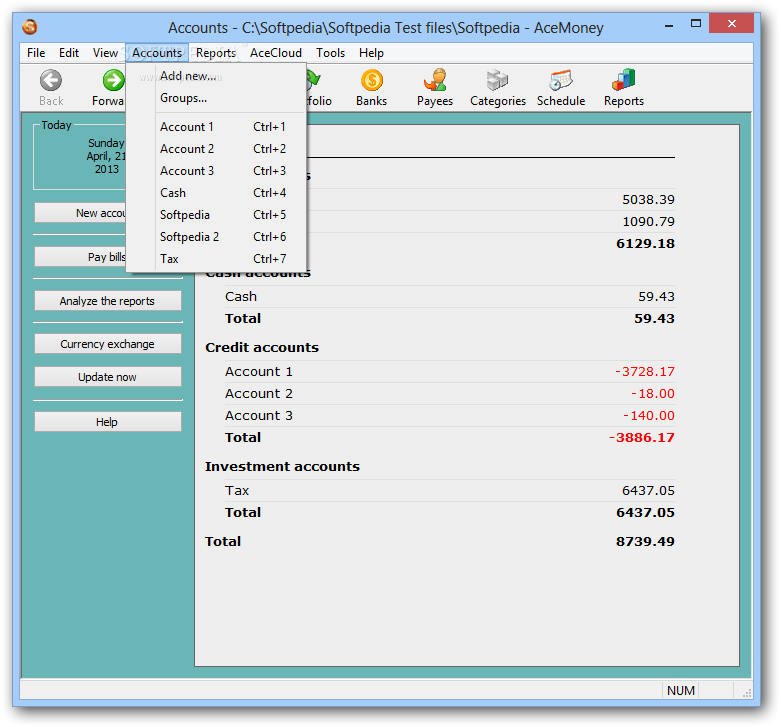Open Account 1 under Credit accounts

(x=450, y=371)
